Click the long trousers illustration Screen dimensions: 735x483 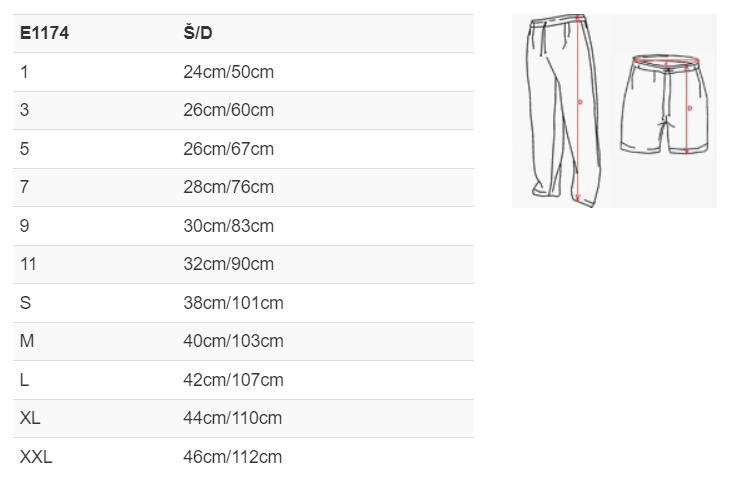[566, 108]
